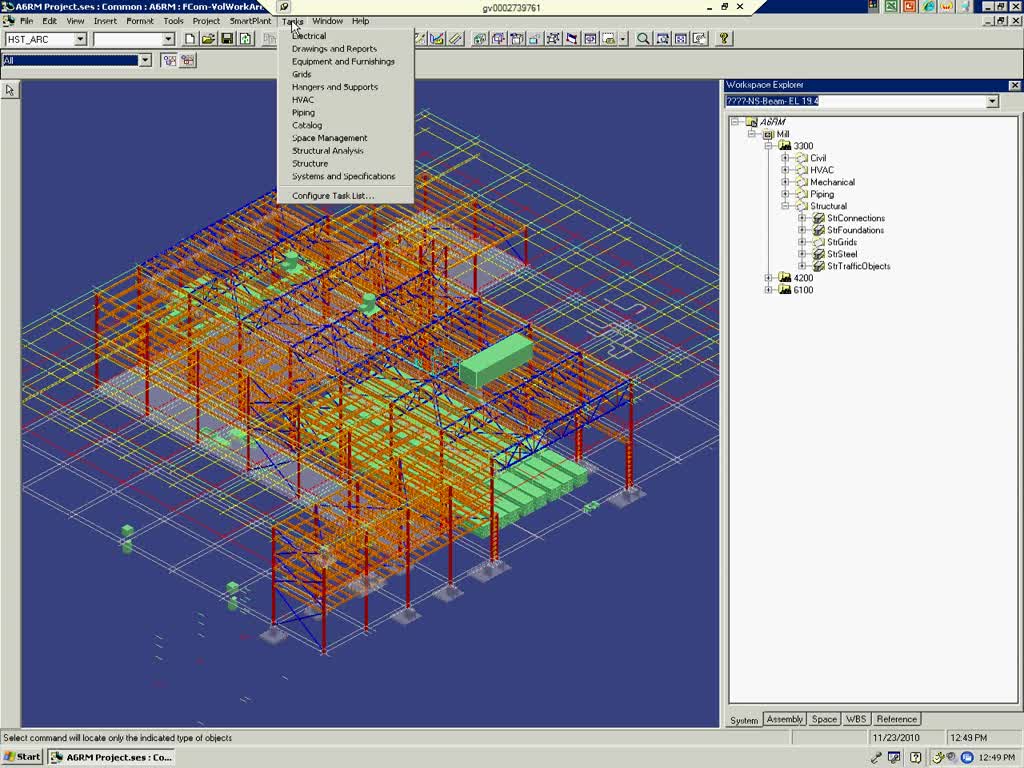Select Space Management in Tasks menu
1024x768 pixels.
click(x=330, y=138)
